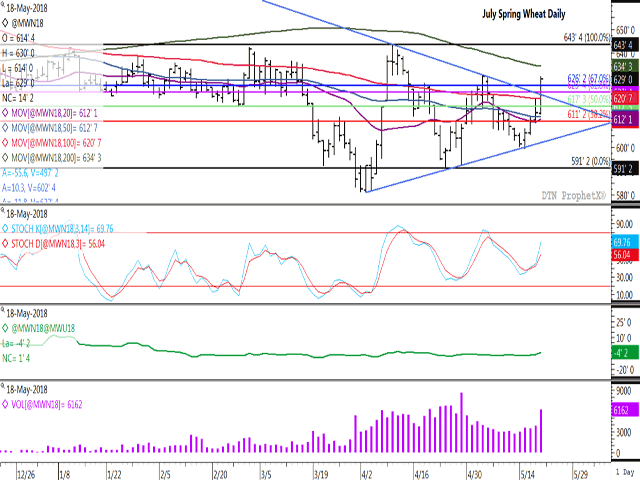Click the magnifier icon in the spread pane
This screenshot has width=640, height=480.
[3, 310]
